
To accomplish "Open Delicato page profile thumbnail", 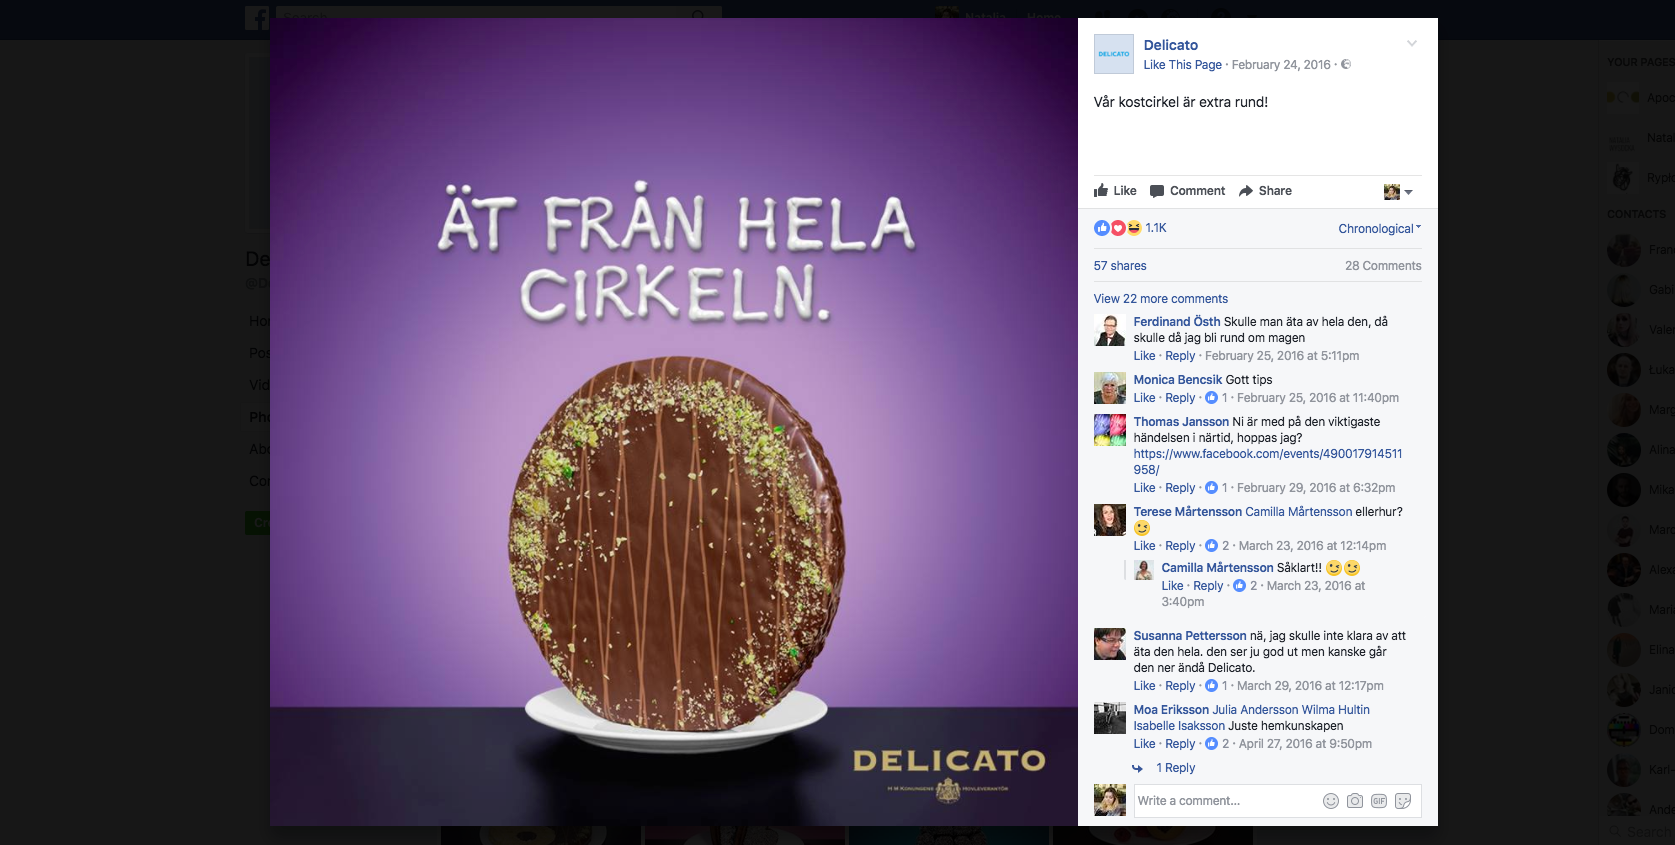I will tap(1114, 54).
